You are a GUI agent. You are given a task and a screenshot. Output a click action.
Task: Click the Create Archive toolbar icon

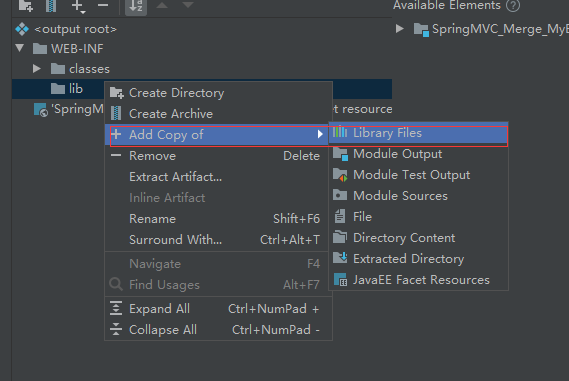tap(51, 5)
